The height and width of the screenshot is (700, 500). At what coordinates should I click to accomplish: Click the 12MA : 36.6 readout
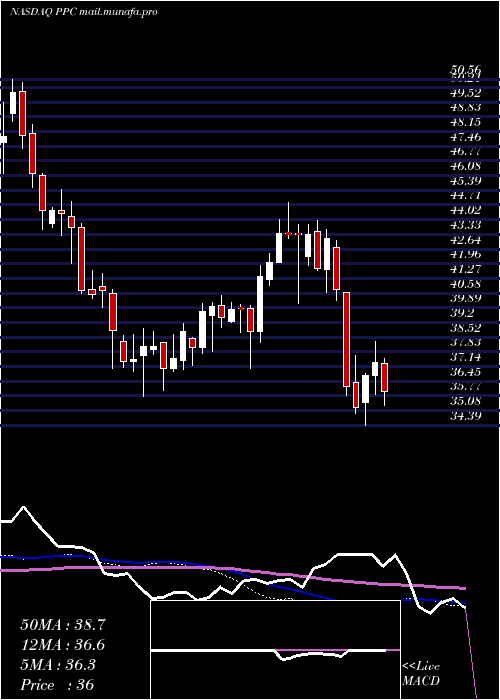(x=63, y=645)
